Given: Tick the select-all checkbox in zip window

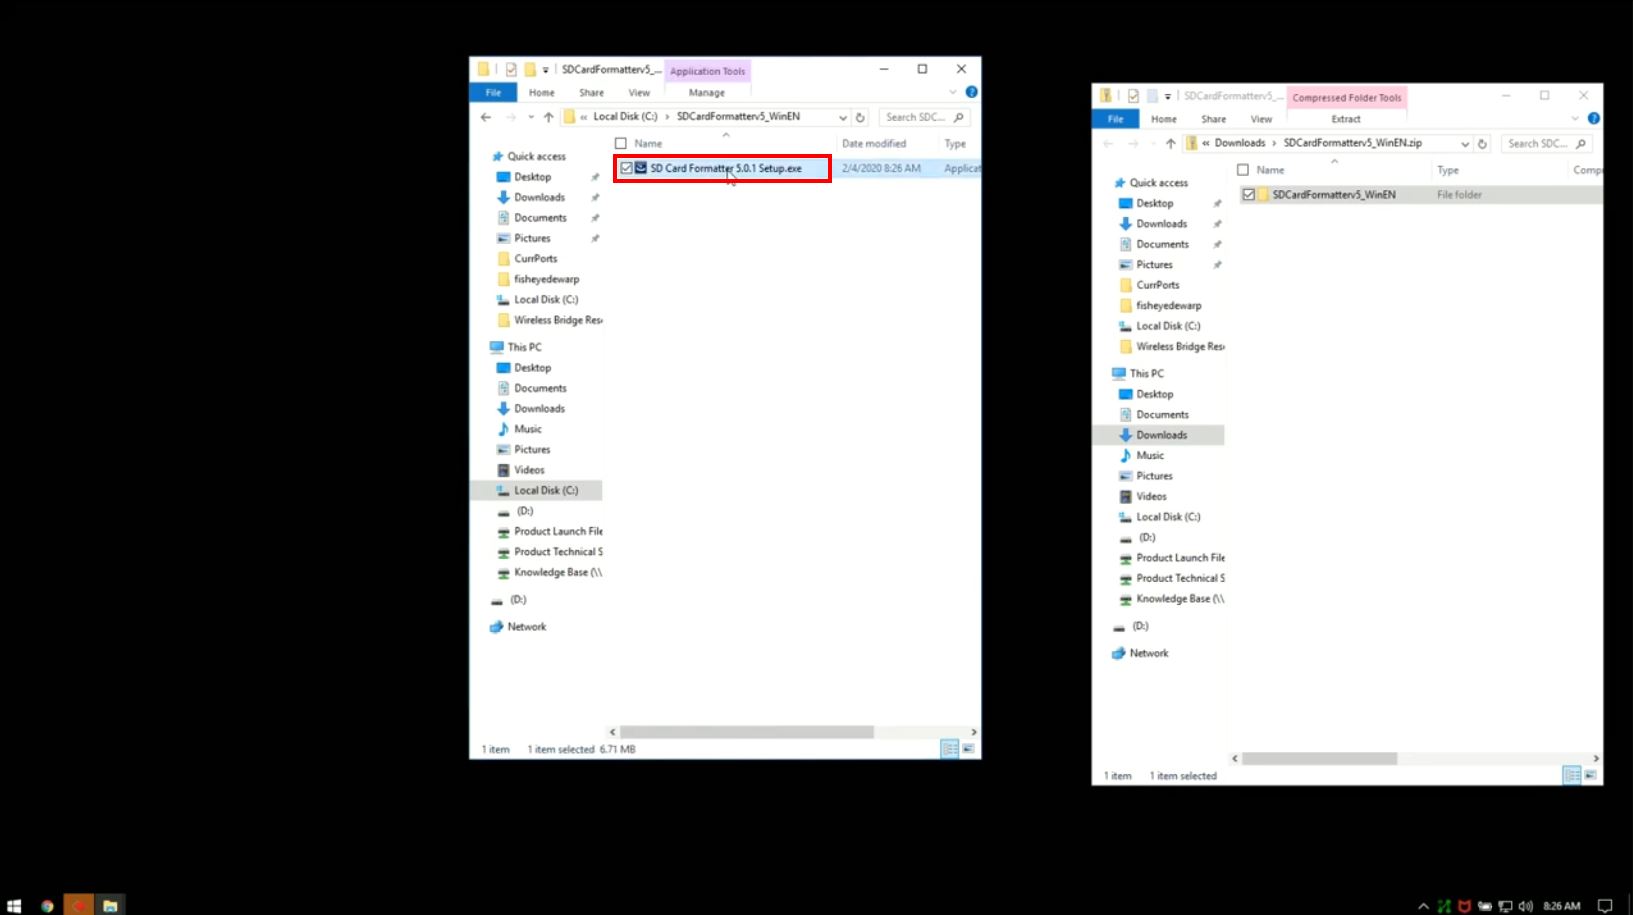Looking at the screenshot, I should [x=1243, y=170].
